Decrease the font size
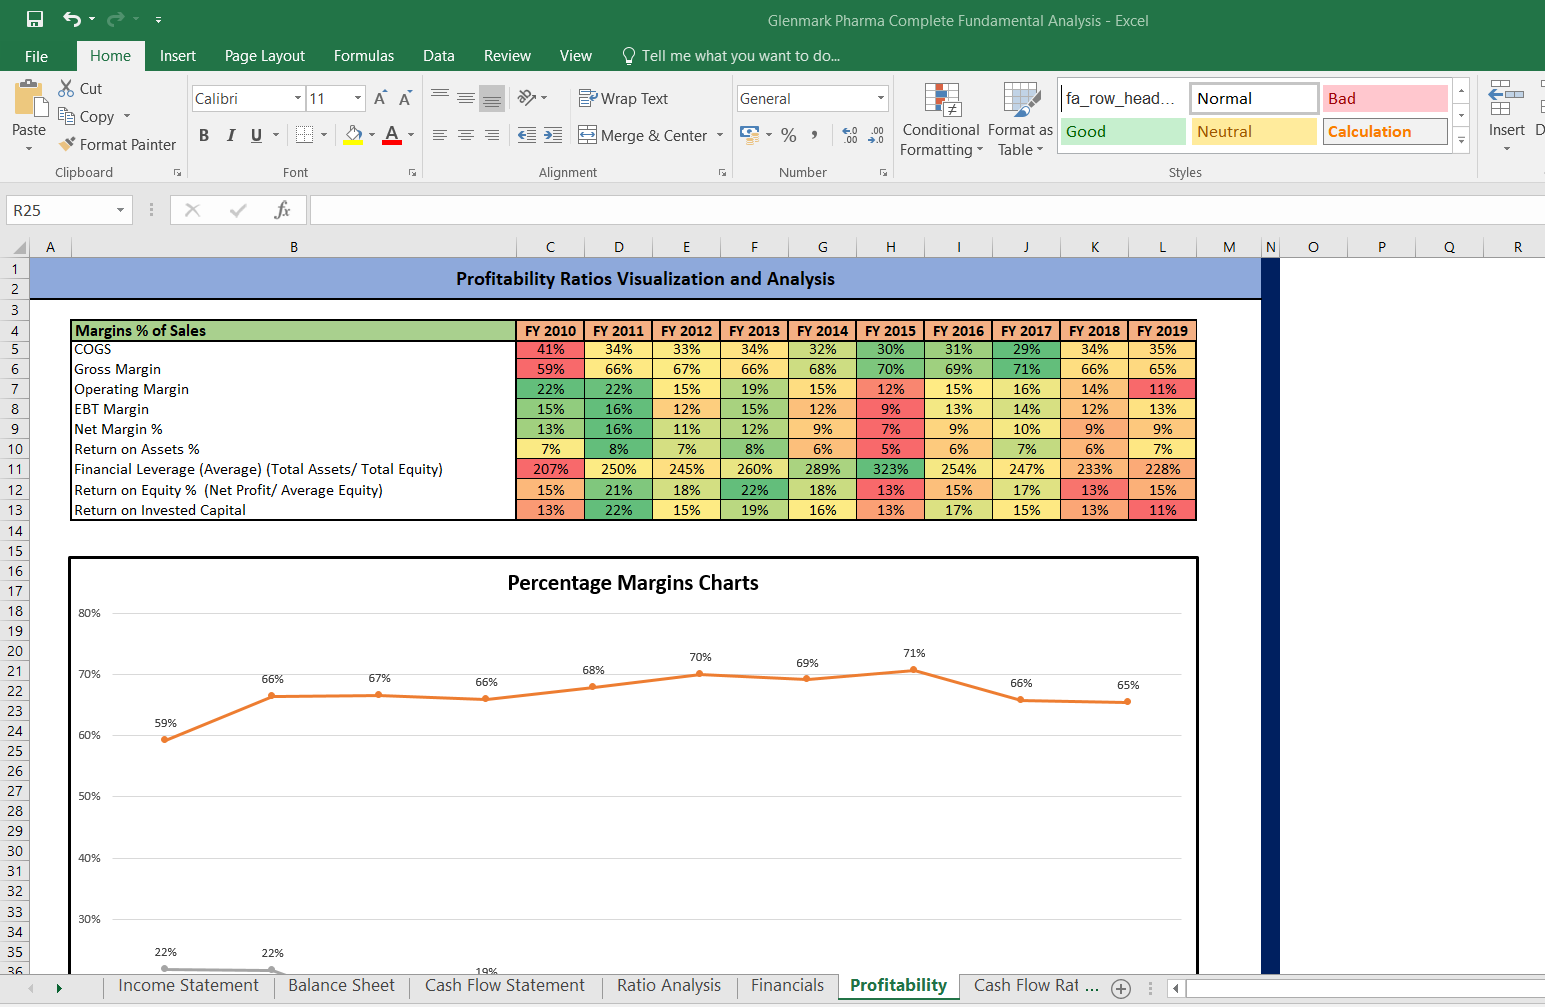 click(405, 98)
